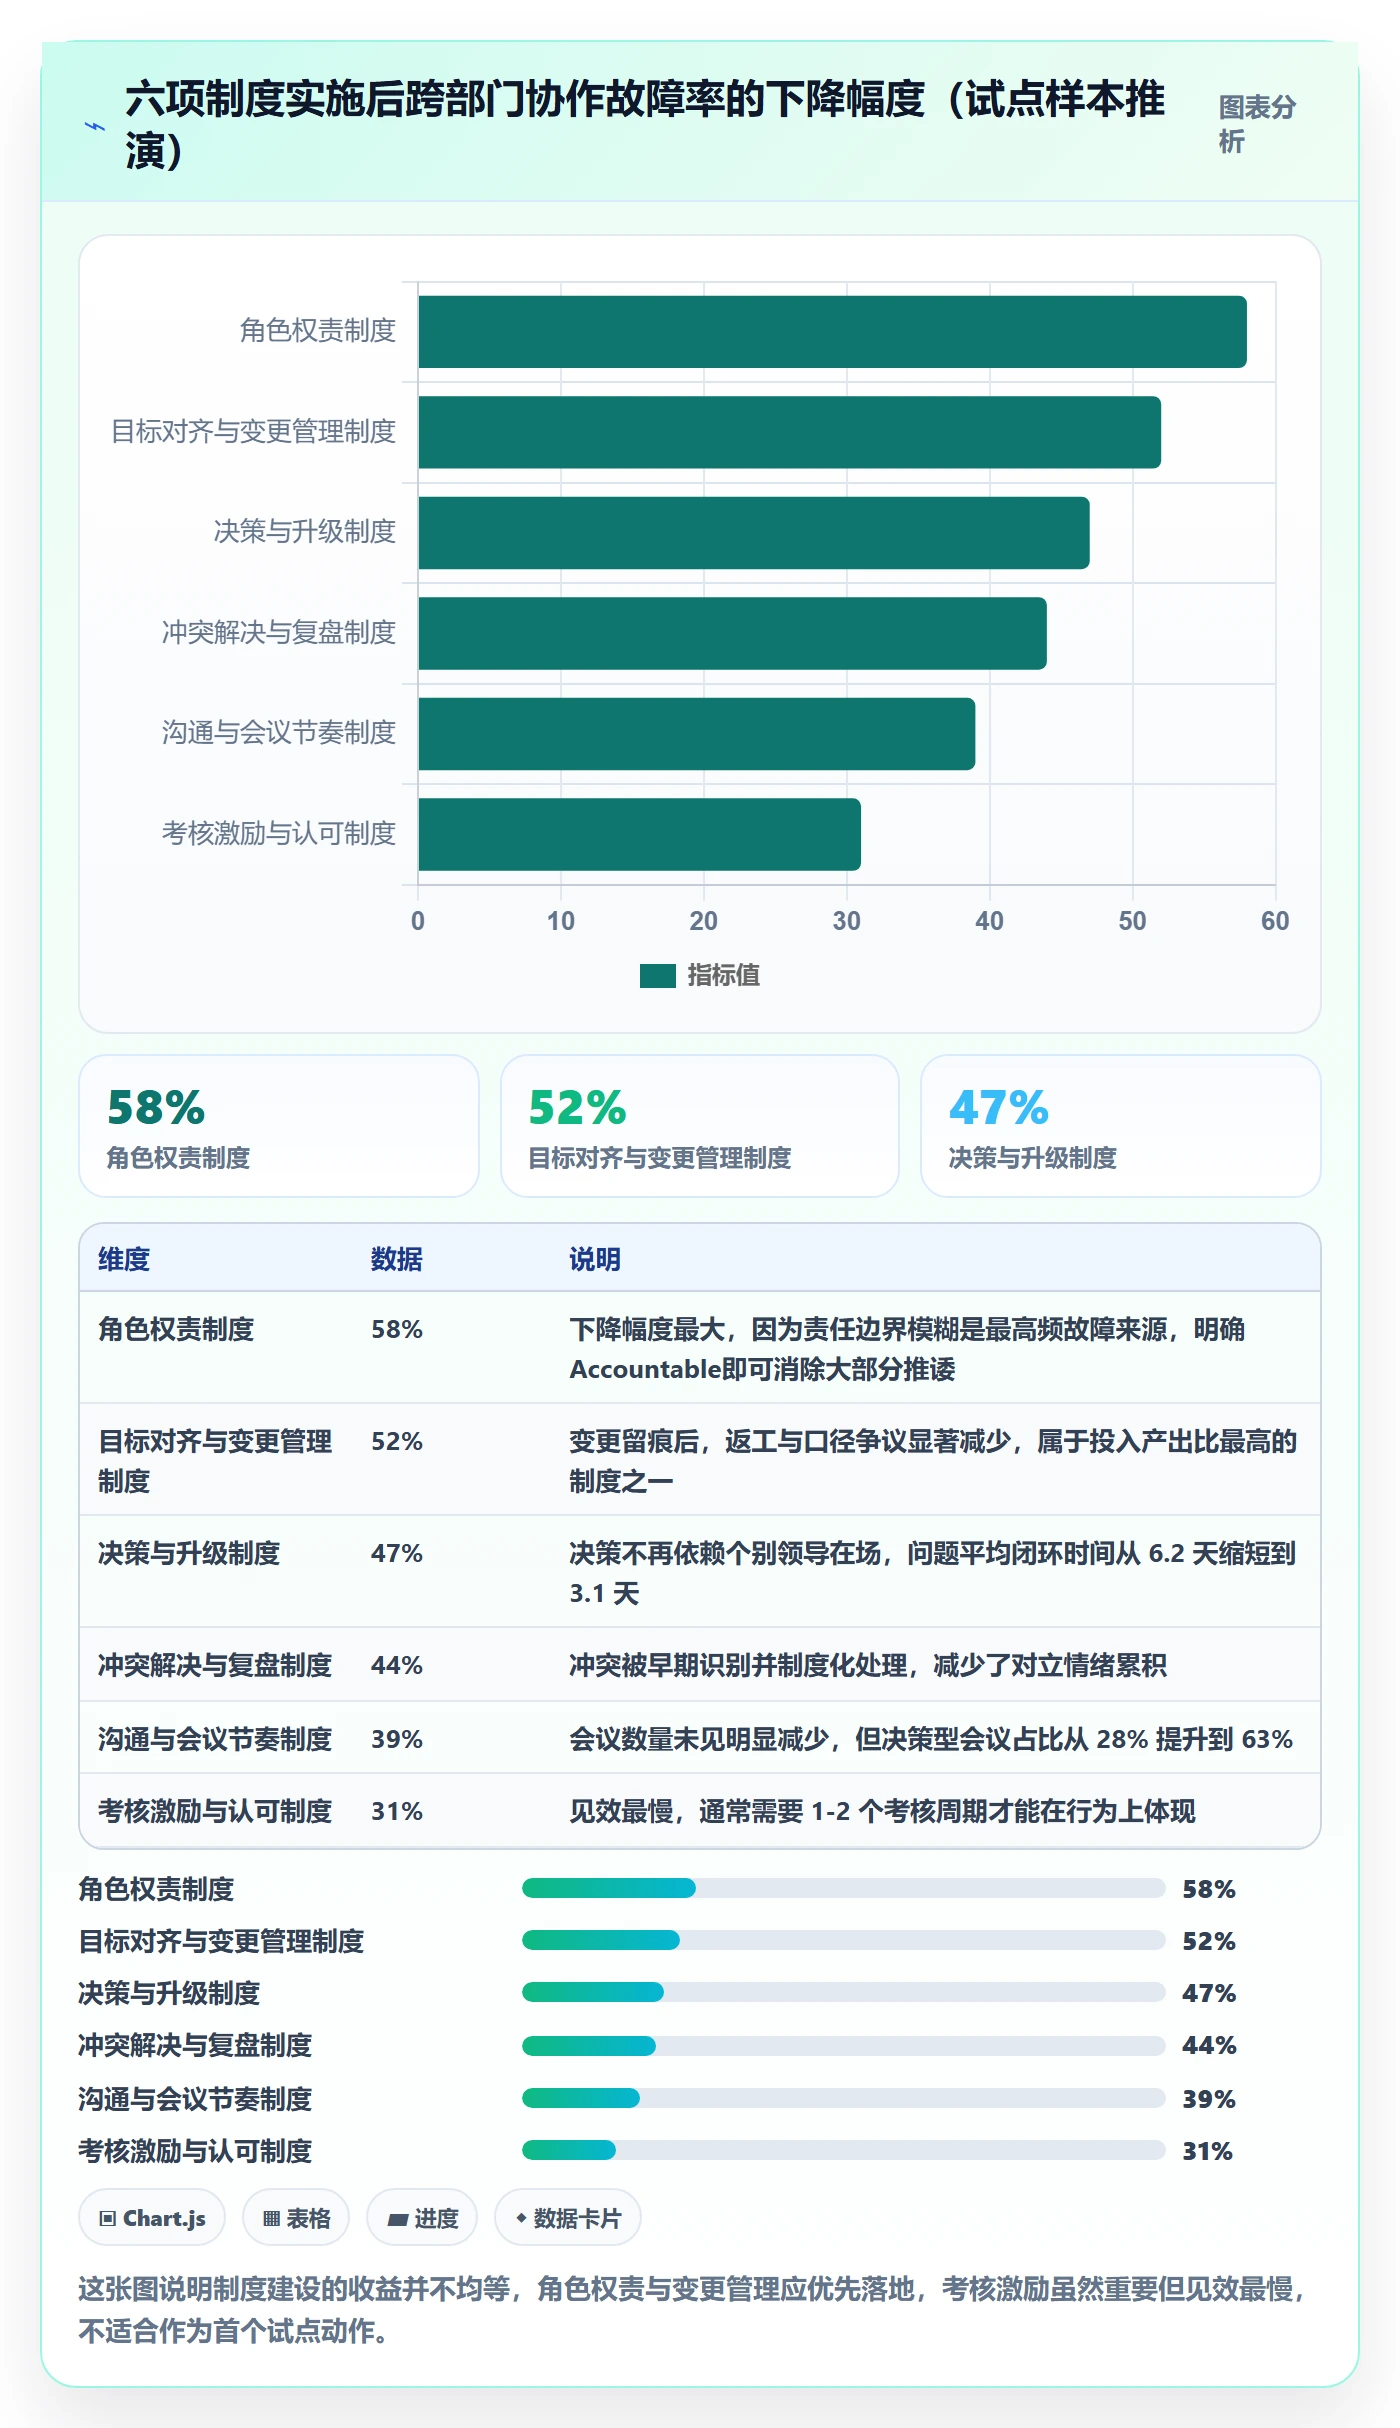
Task: Click the 39% value beside 沟通与会议节奏制度 bar
Action: (x=1209, y=2099)
